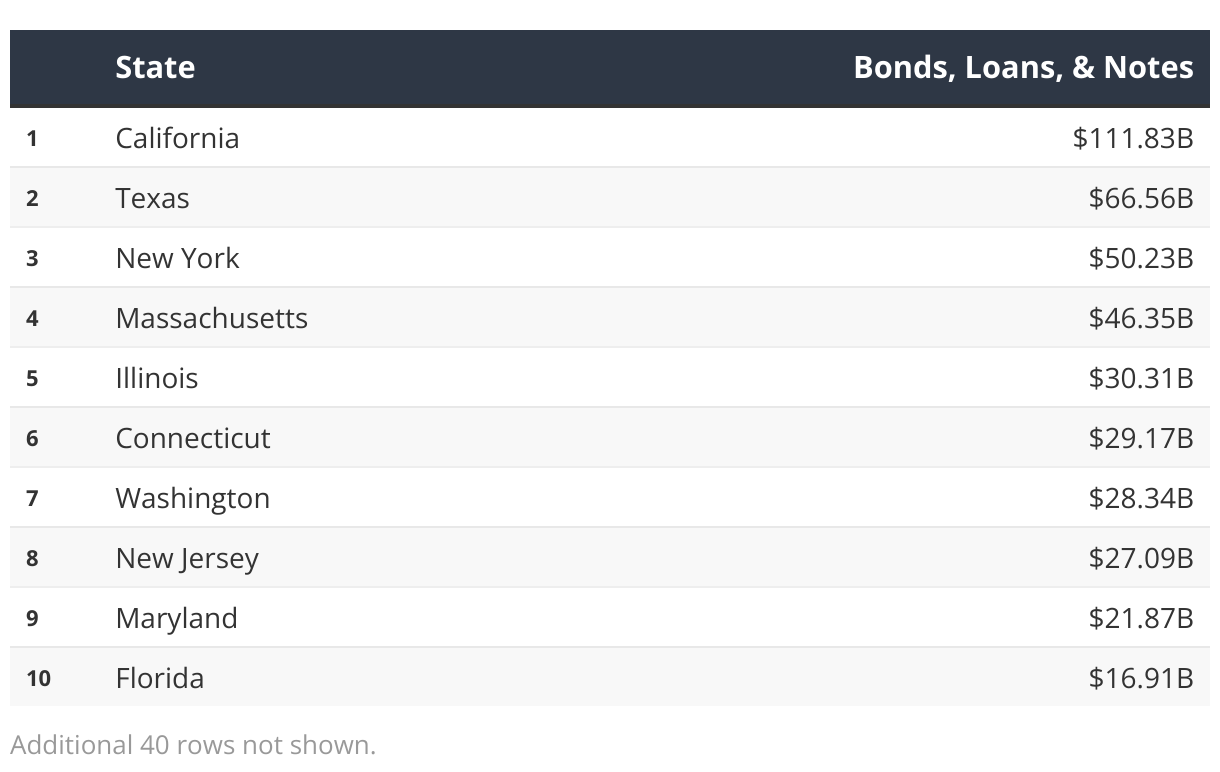Select New York in the table
This screenshot has height=772, width=1220.
(x=177, y=258)
